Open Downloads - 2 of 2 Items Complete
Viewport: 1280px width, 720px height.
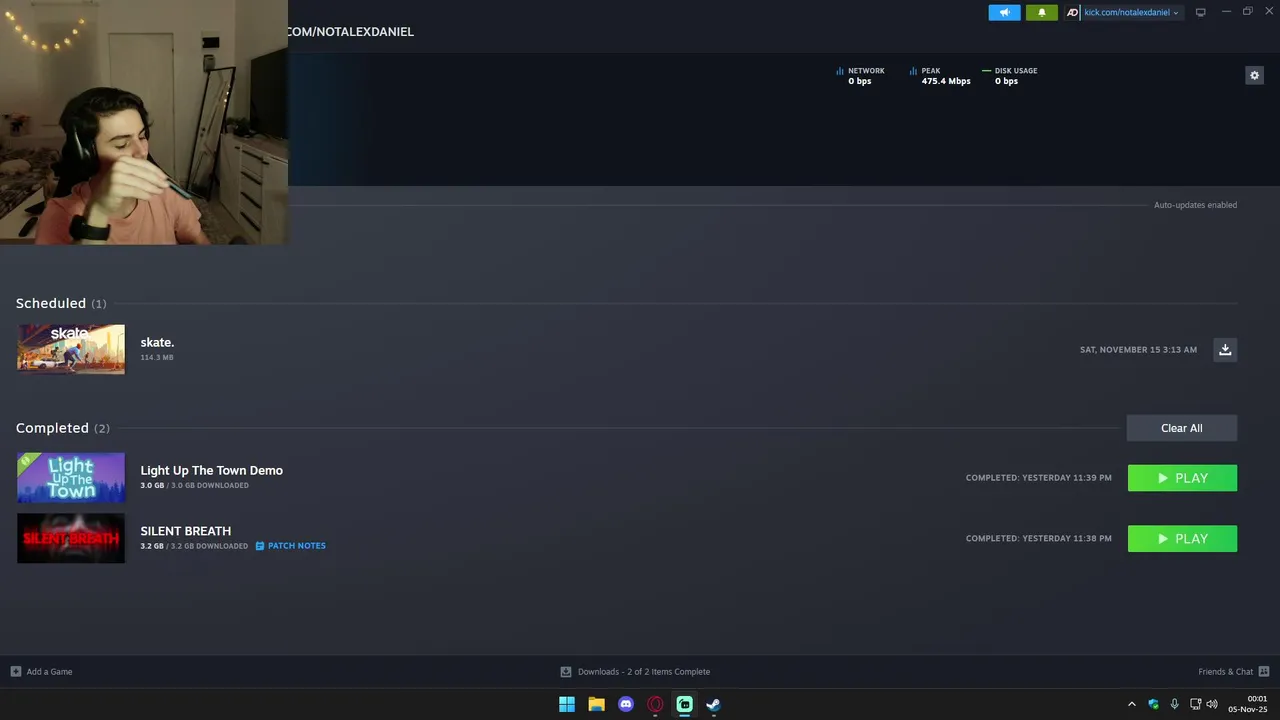644,672
